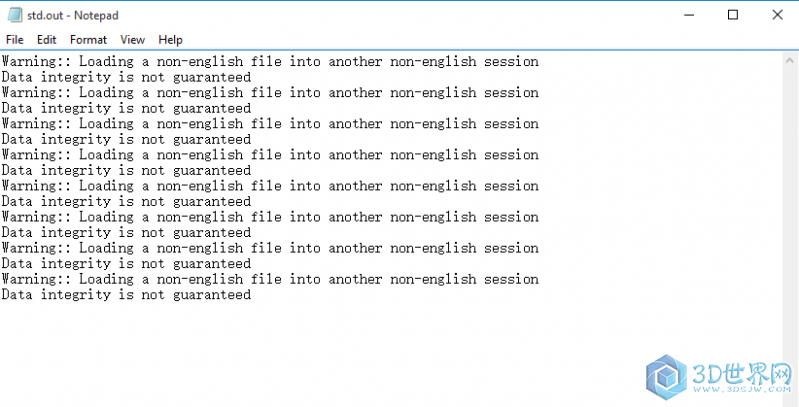Screen dimensions: 799x407
Task: Click the vertical scrollbar up arrow
Action: tap(791, 60)
